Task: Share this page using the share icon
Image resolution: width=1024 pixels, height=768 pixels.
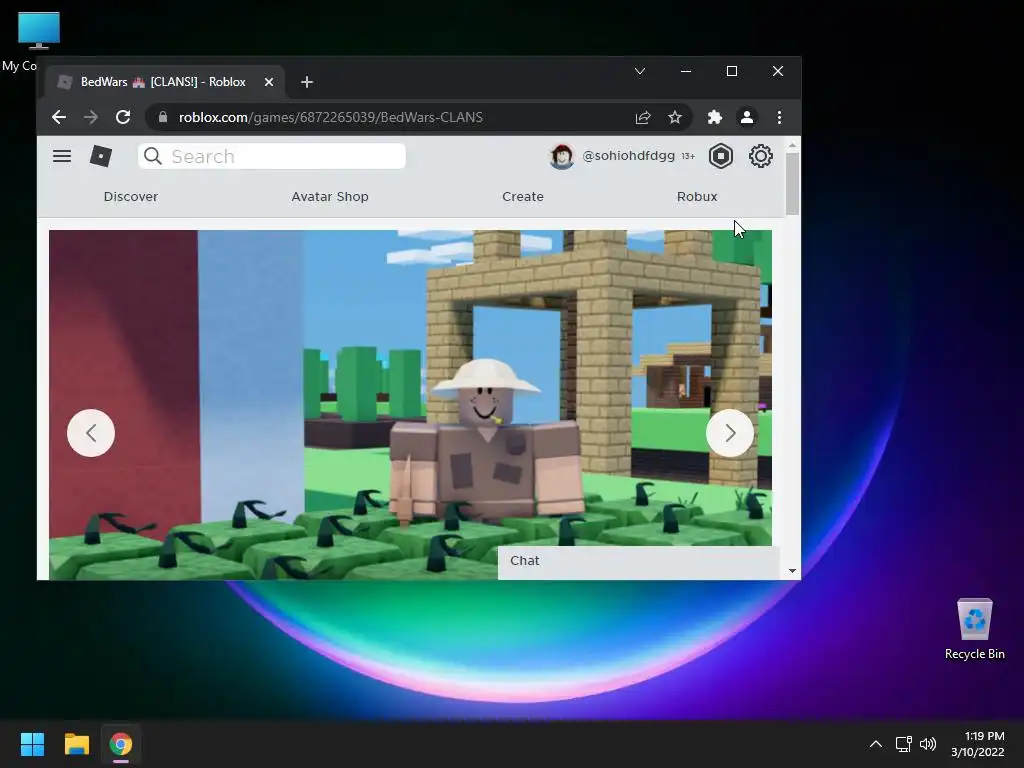Action: [643, 117]
